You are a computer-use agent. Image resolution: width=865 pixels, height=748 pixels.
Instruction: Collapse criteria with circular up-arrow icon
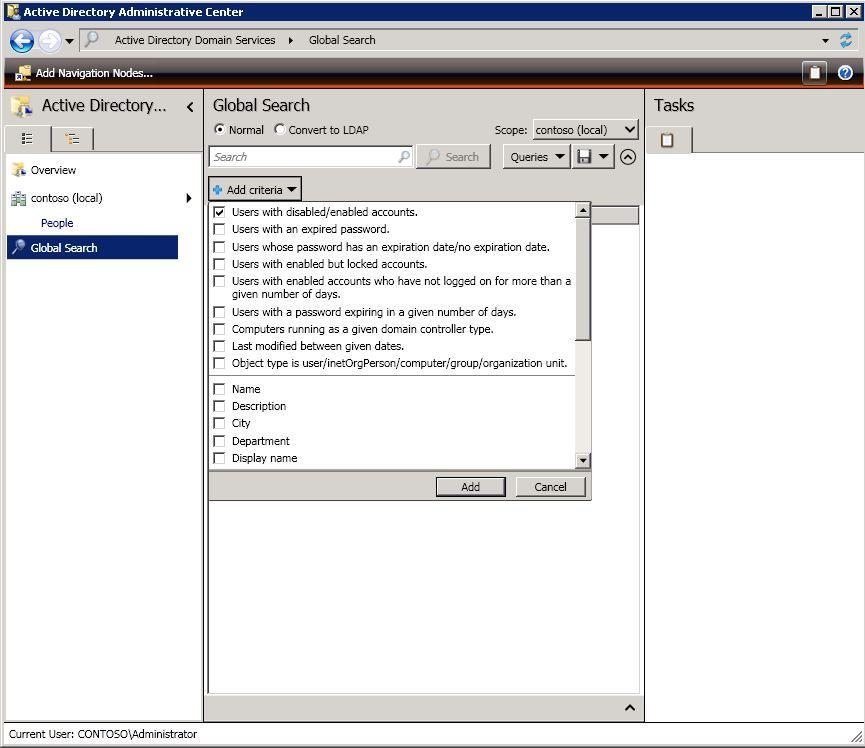pos(628,157)
